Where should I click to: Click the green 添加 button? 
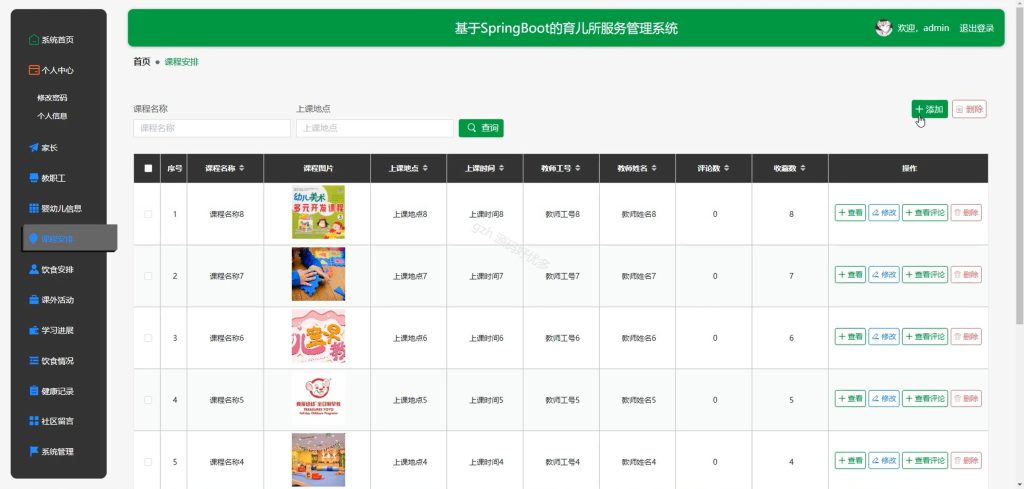[929, 109]
